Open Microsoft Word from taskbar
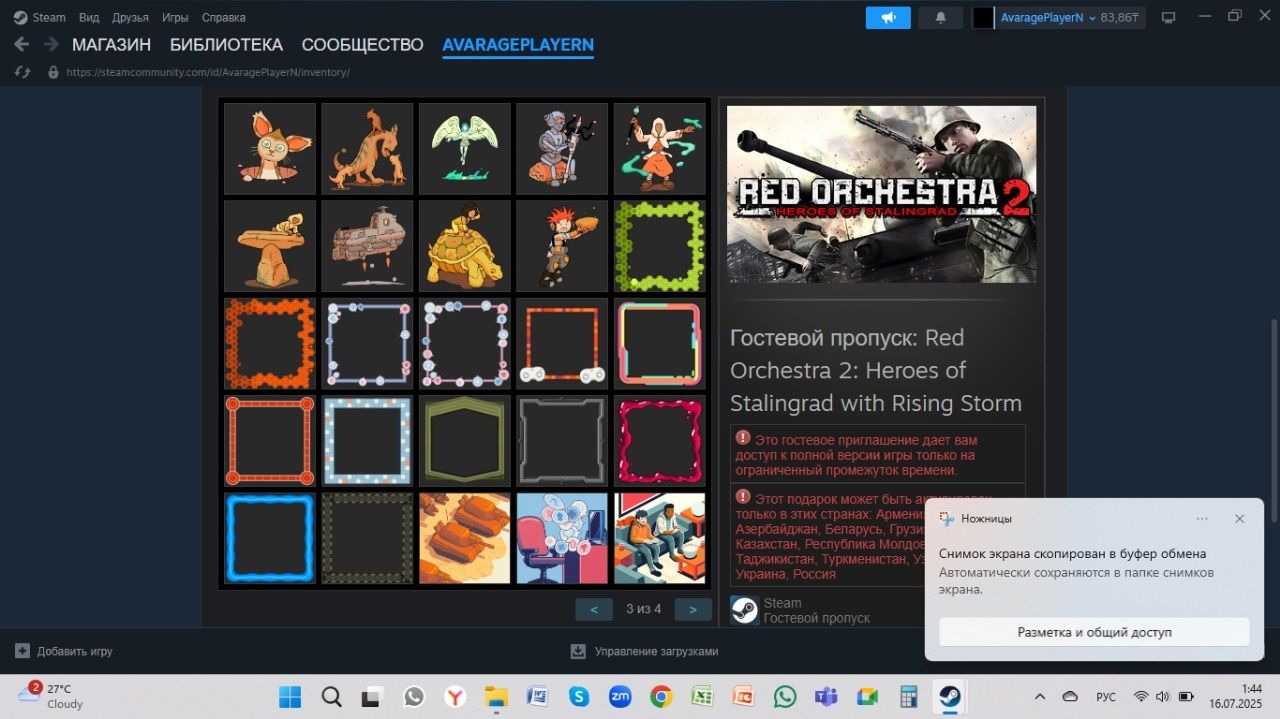The height and width of the screenshot is (719, 1280). pyautogui.click(x=537, y=696)
